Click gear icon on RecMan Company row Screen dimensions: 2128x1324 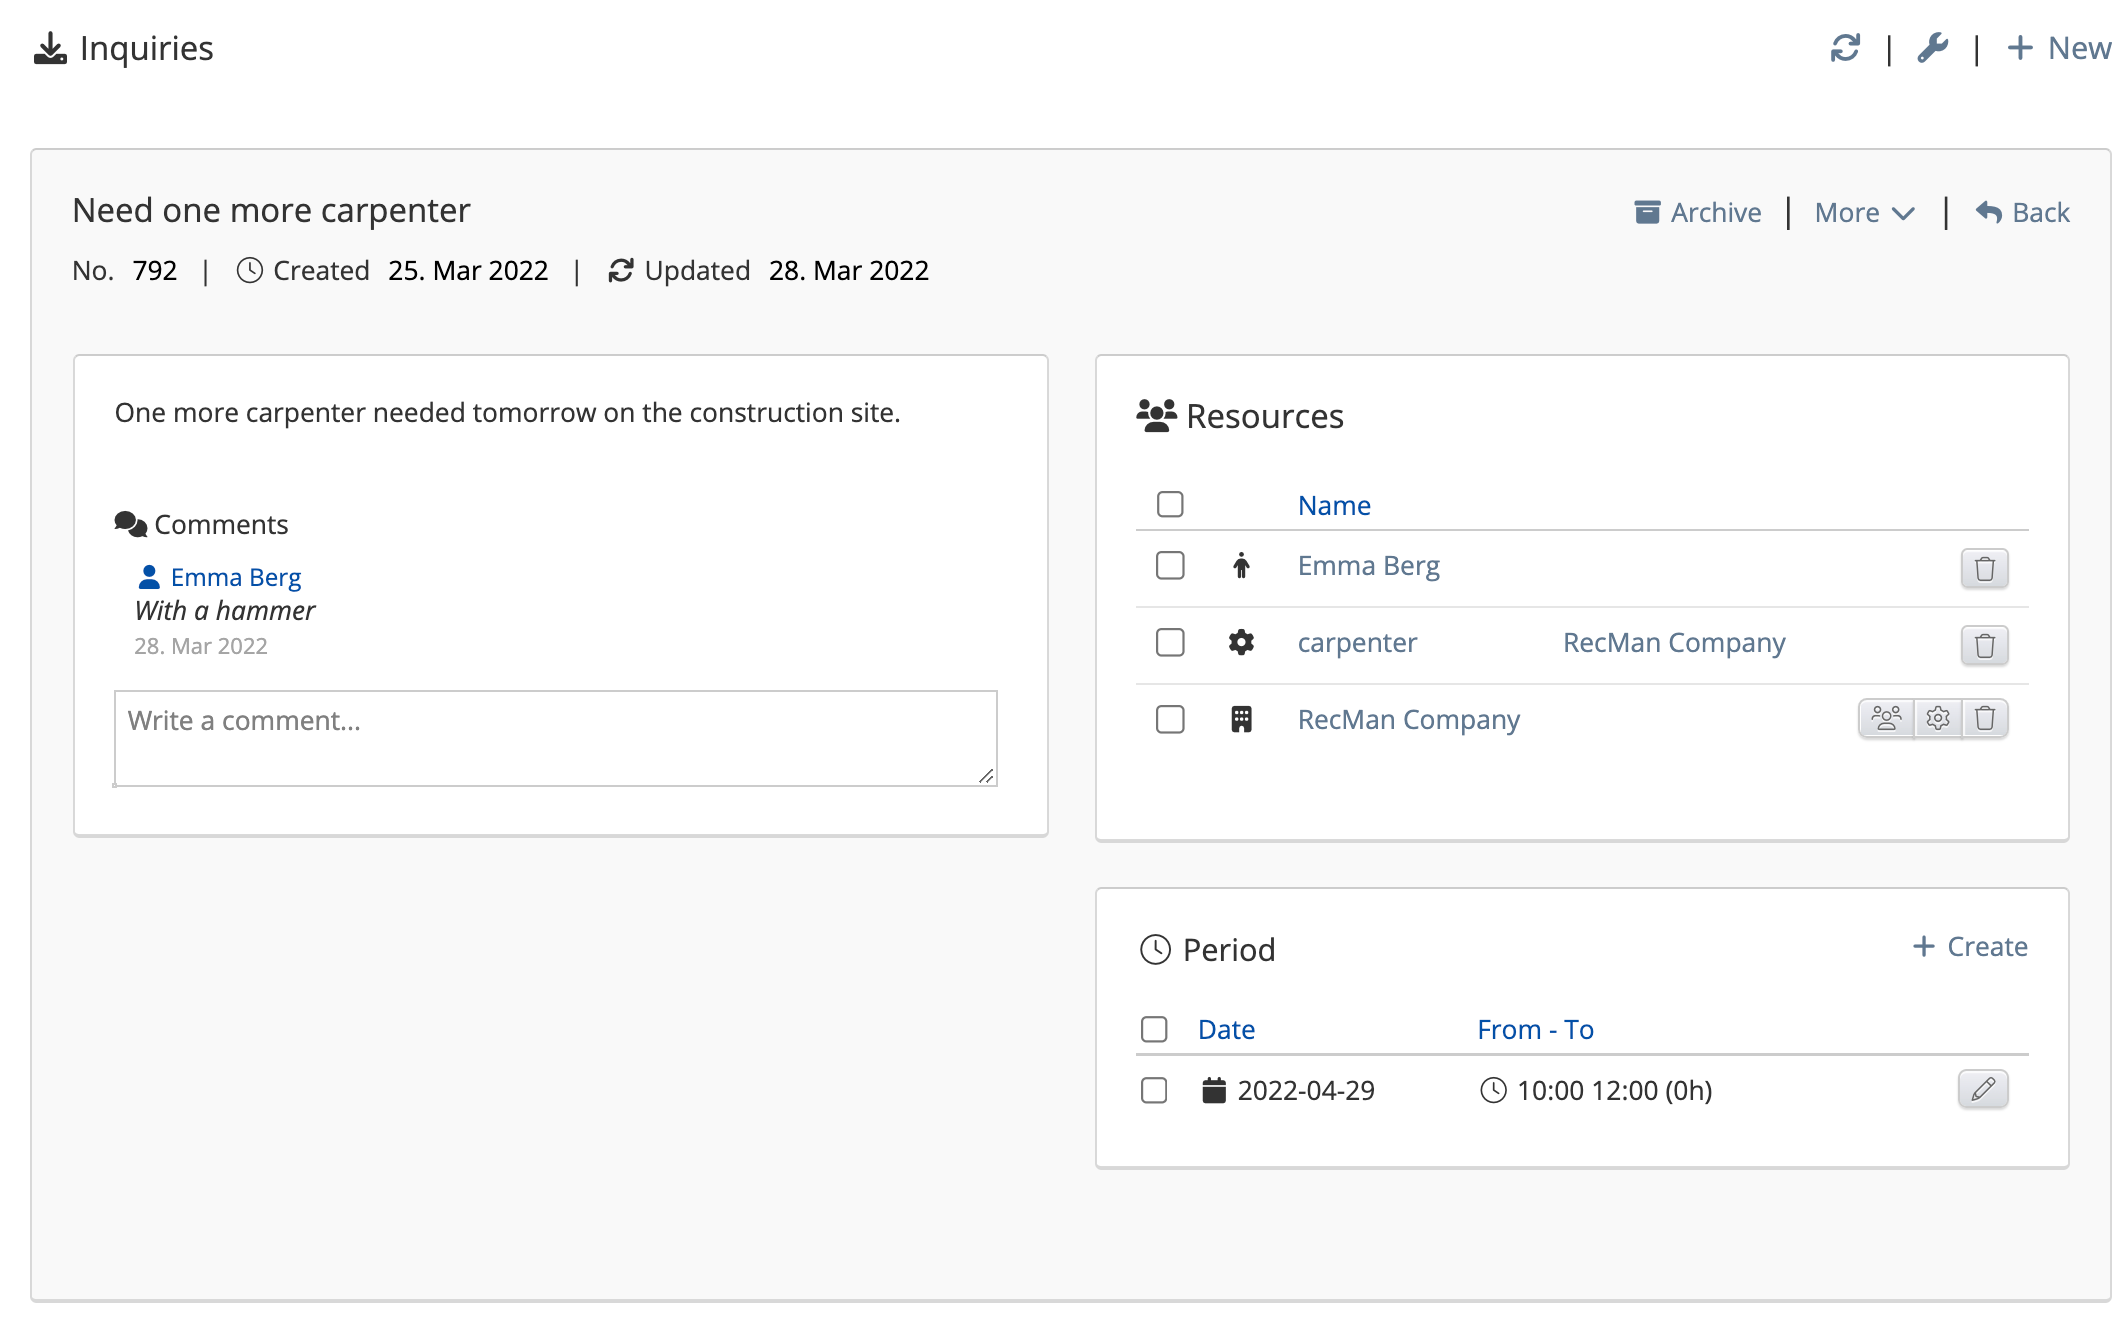click(1937, 718)
